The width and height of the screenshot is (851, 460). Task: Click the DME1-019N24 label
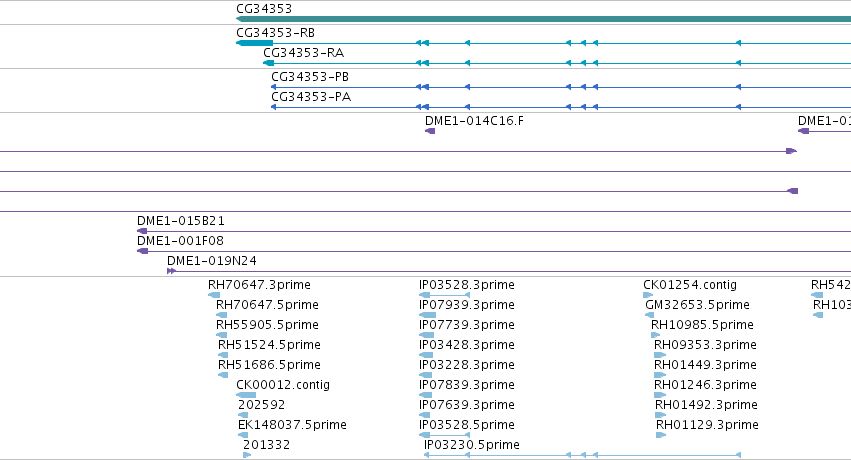tap(212, 260)
